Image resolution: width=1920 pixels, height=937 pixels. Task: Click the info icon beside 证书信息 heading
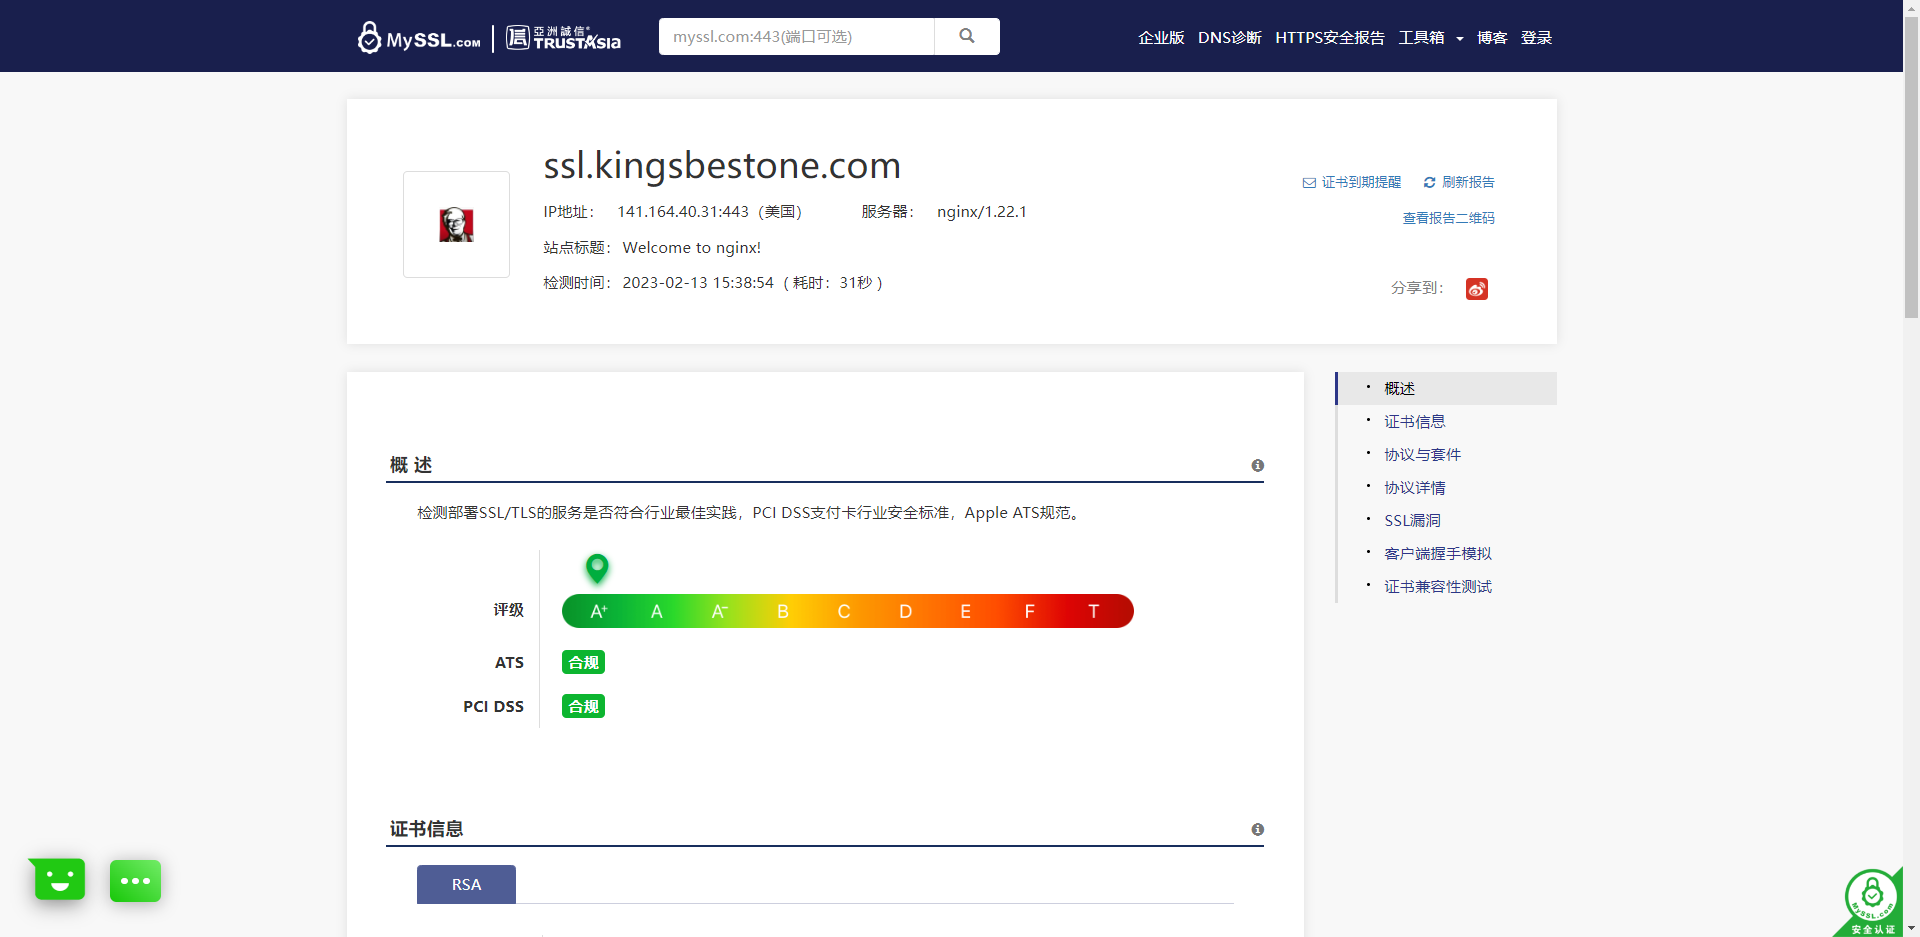[x=1257, y=830]
